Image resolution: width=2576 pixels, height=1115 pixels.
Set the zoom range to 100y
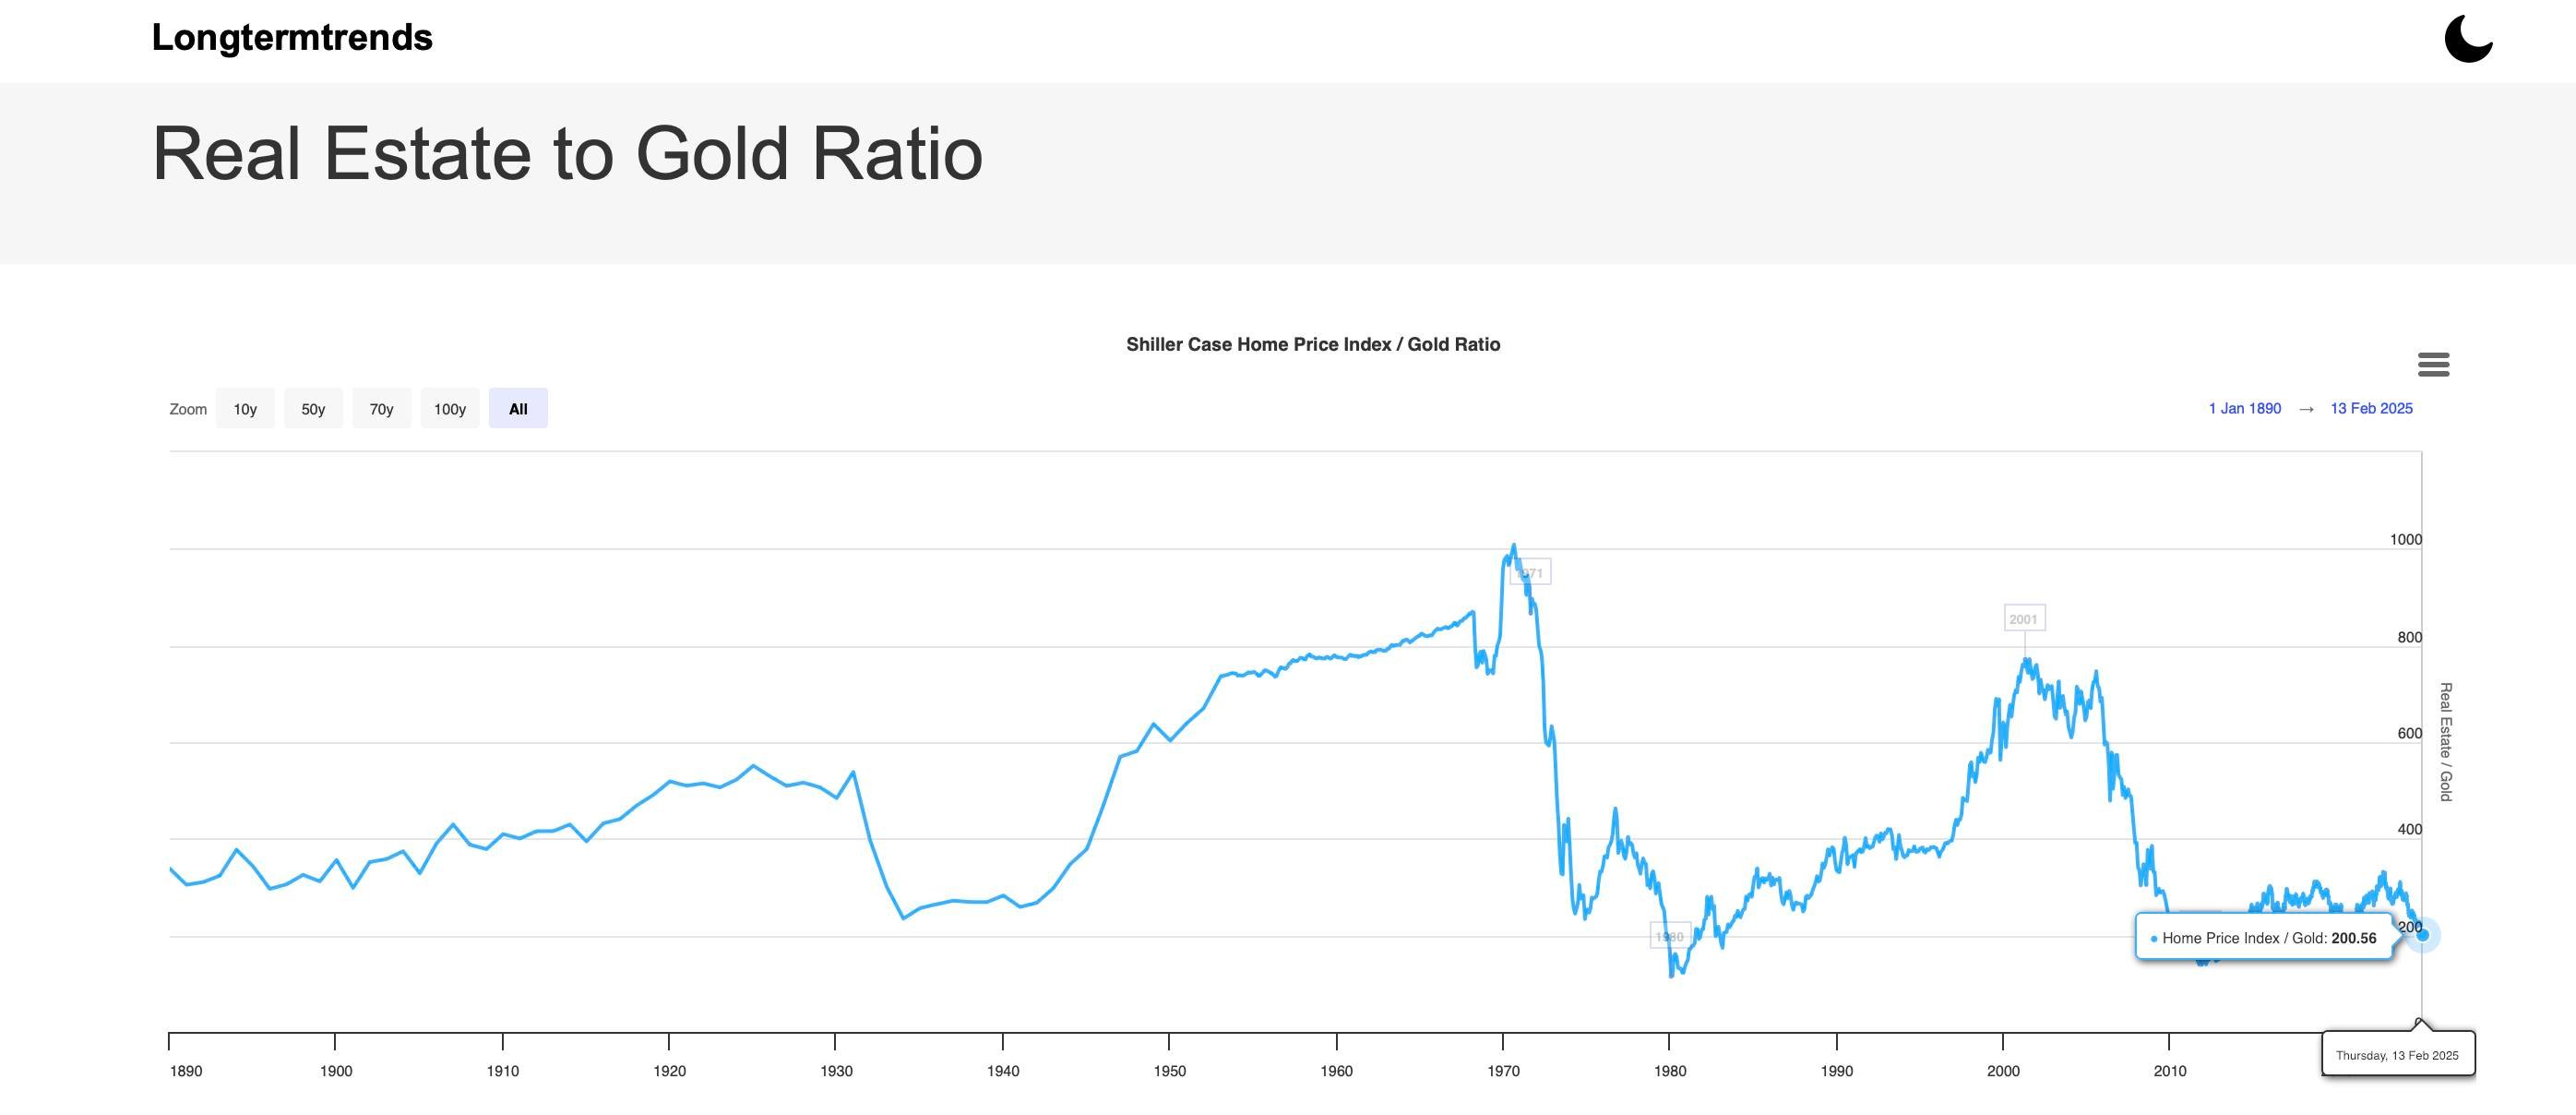[450, 409]
